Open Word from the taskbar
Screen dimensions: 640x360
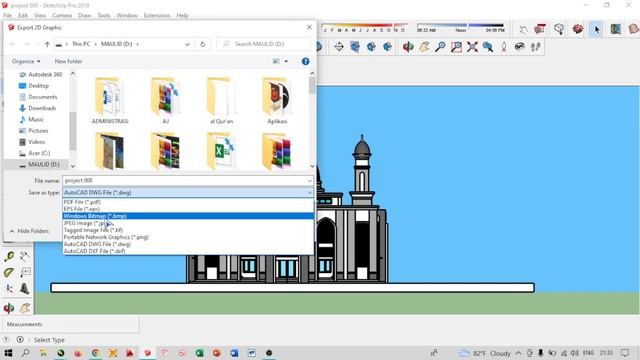click(234, 353)
